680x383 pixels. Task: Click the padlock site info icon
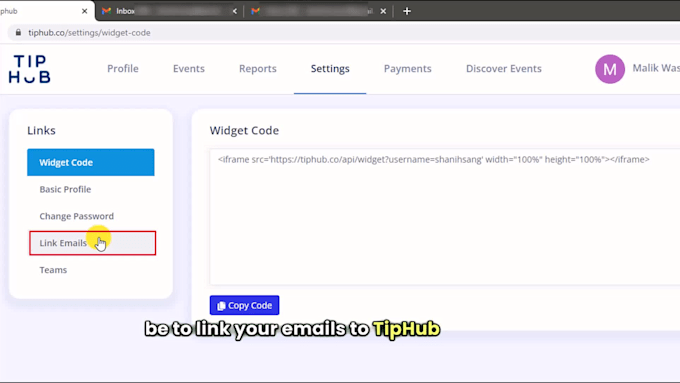pyautogui.click(x=18, y=33)
